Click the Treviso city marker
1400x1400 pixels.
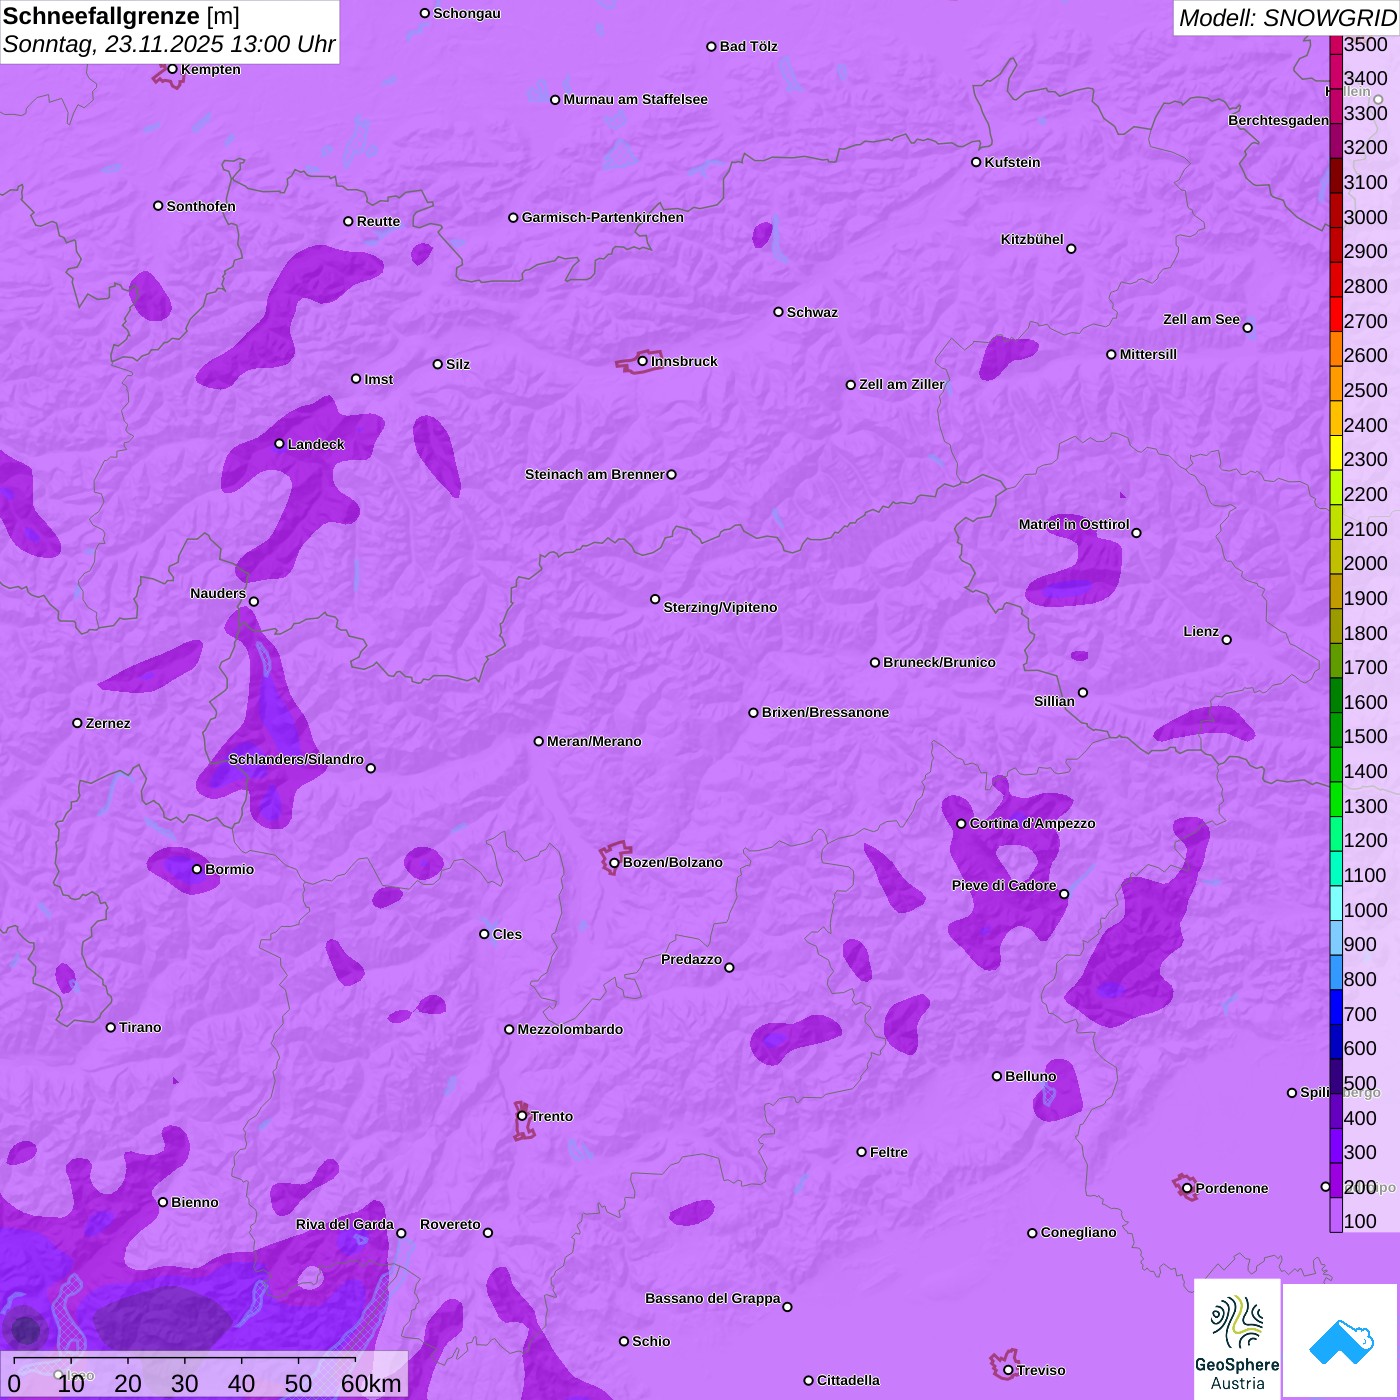(1008, 1370)
